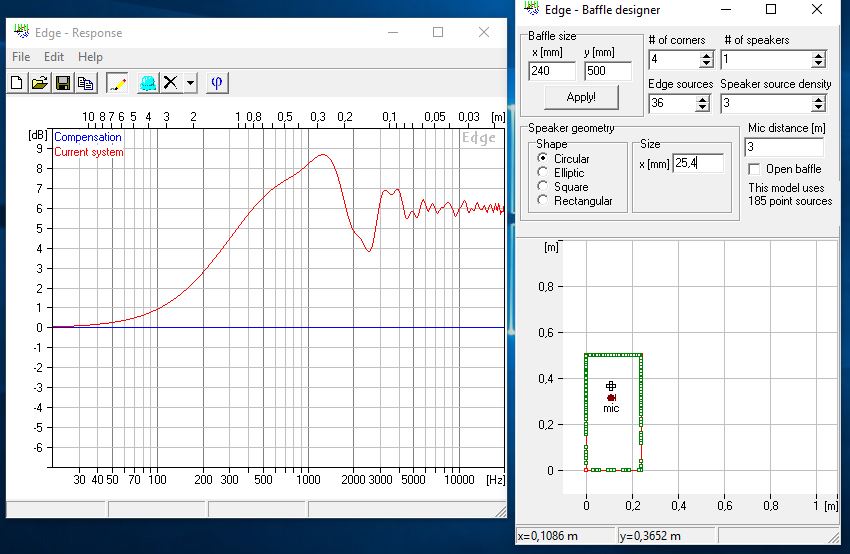Click the # of speakers value field
The image size is (850, 554).
click(x=766, y=59)
